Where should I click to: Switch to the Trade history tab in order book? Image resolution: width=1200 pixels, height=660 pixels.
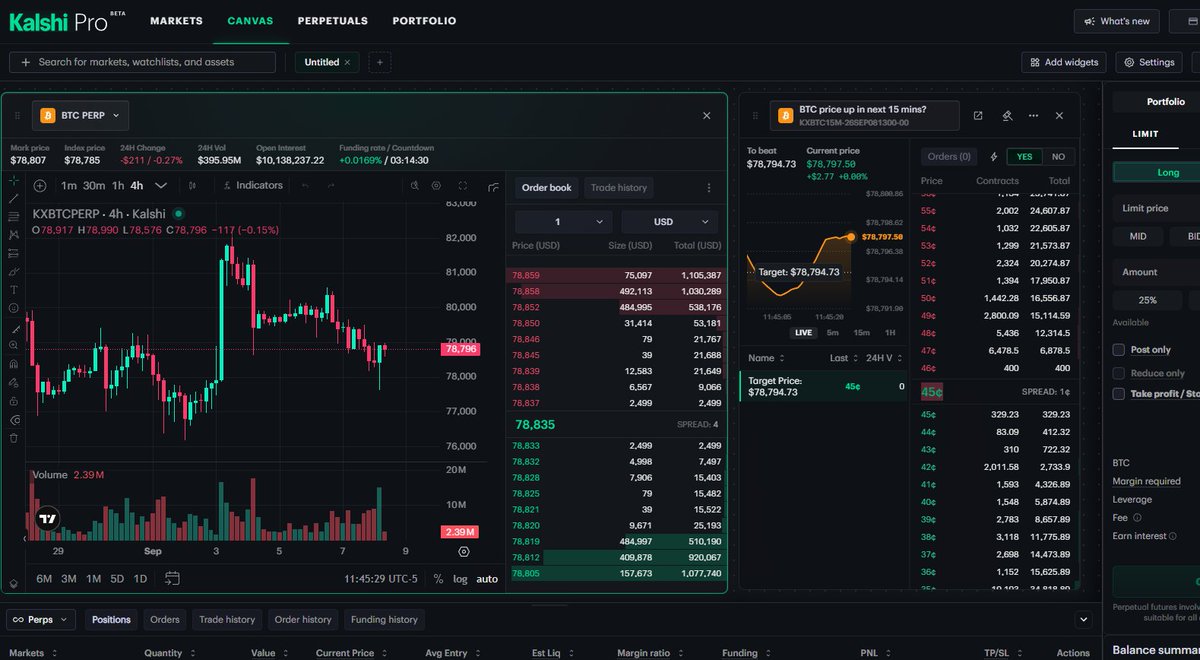point(618,188)
